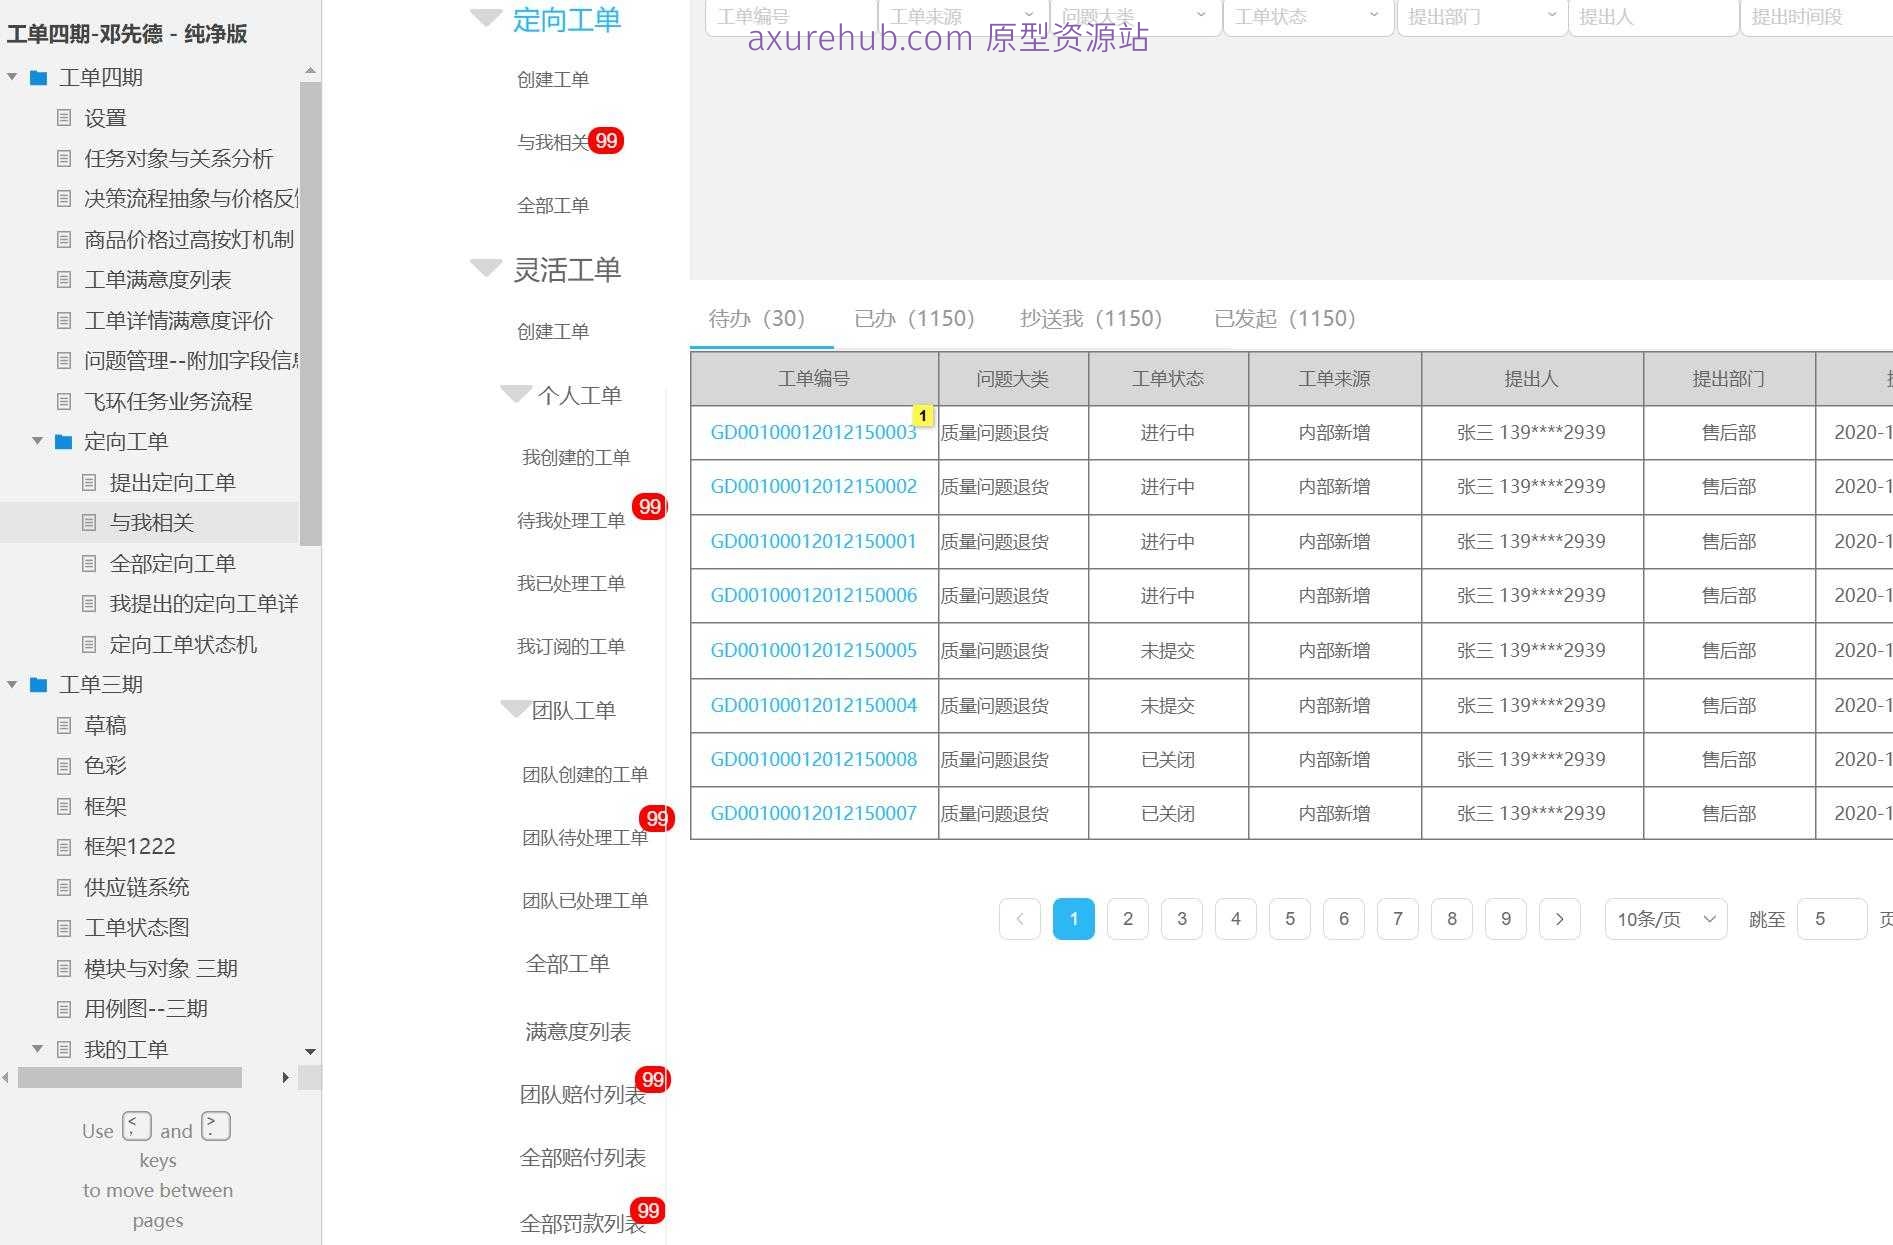This screenshot has height=1245, width=1893.
Task: Click the page icon beside 草稿
Action: 63,725
